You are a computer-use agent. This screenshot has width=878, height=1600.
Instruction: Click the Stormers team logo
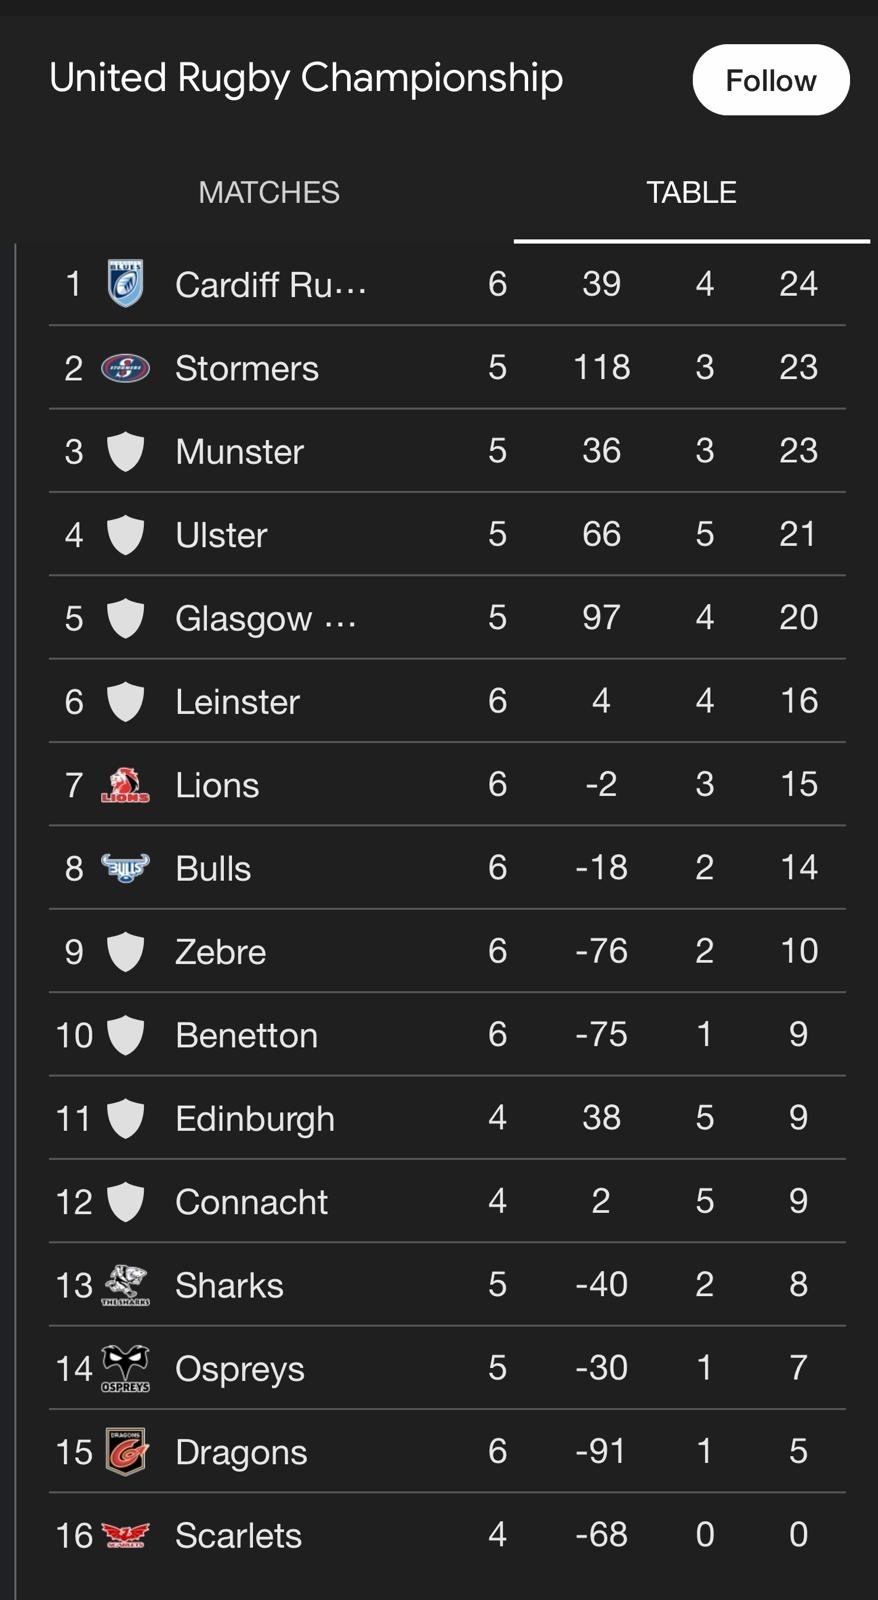(125, 368)
